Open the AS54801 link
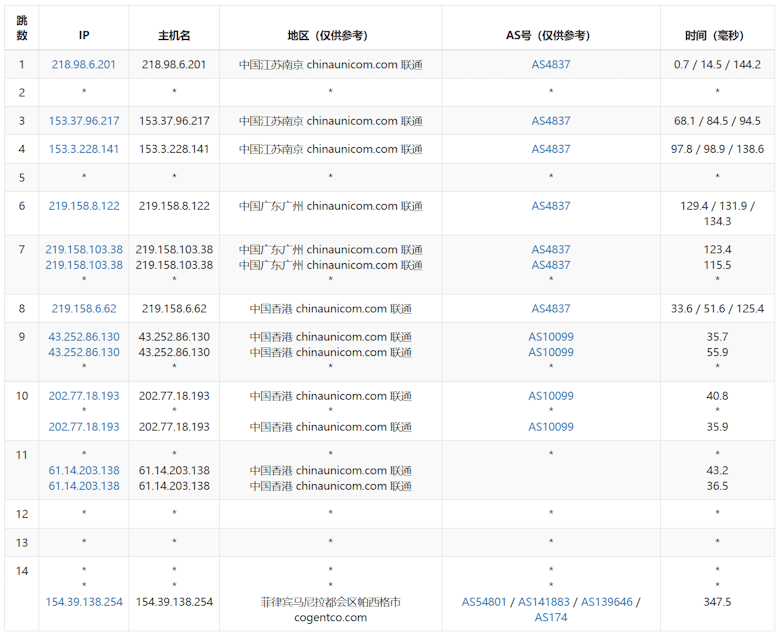 [486, 602]
